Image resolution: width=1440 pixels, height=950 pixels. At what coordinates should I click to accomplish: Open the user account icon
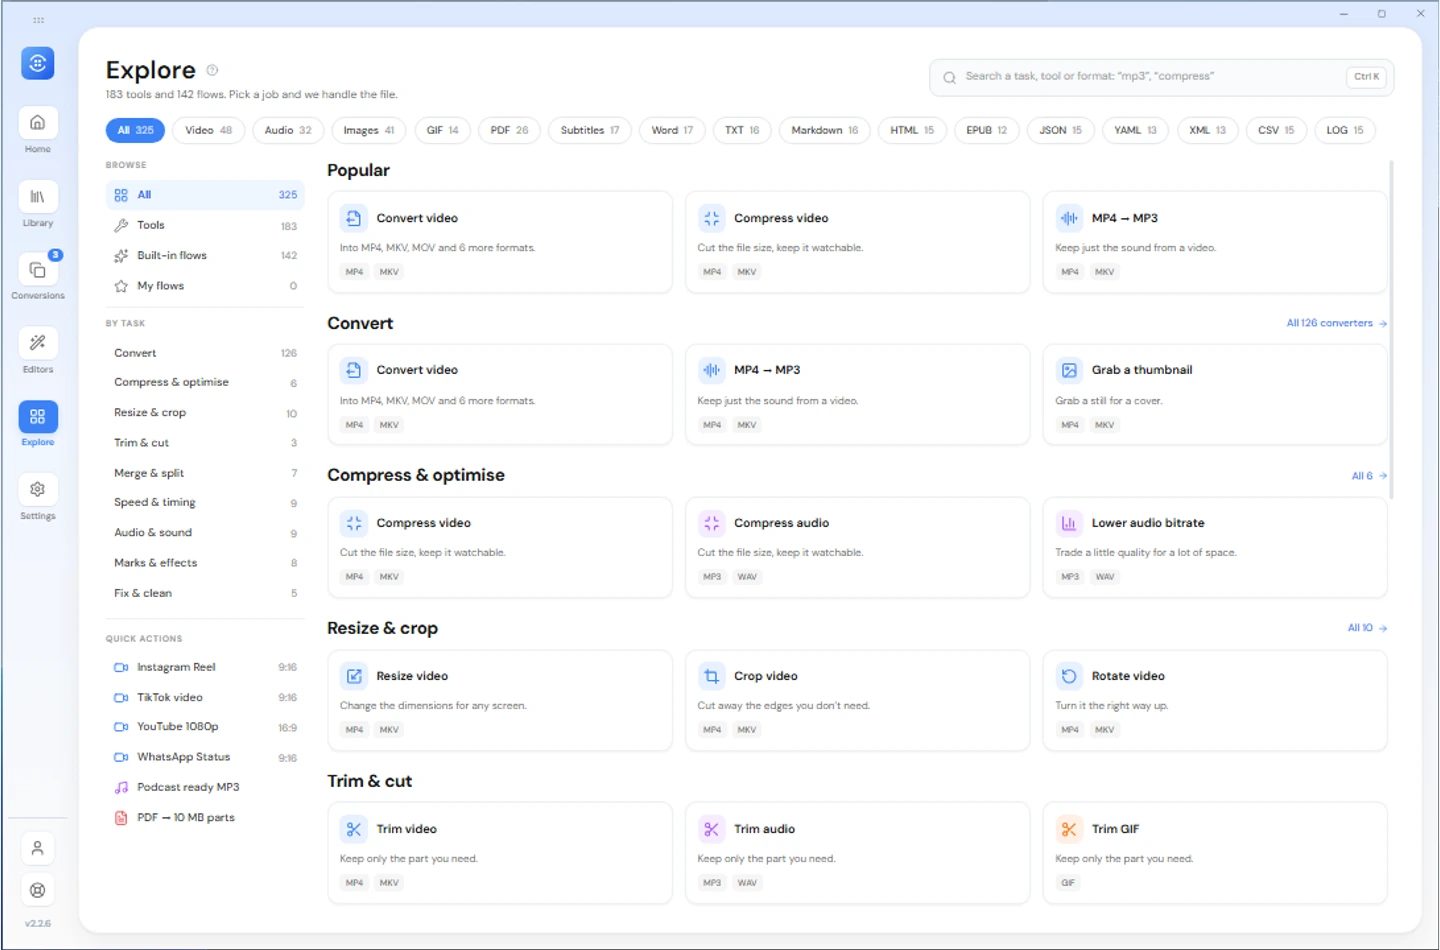click(37, 848)
